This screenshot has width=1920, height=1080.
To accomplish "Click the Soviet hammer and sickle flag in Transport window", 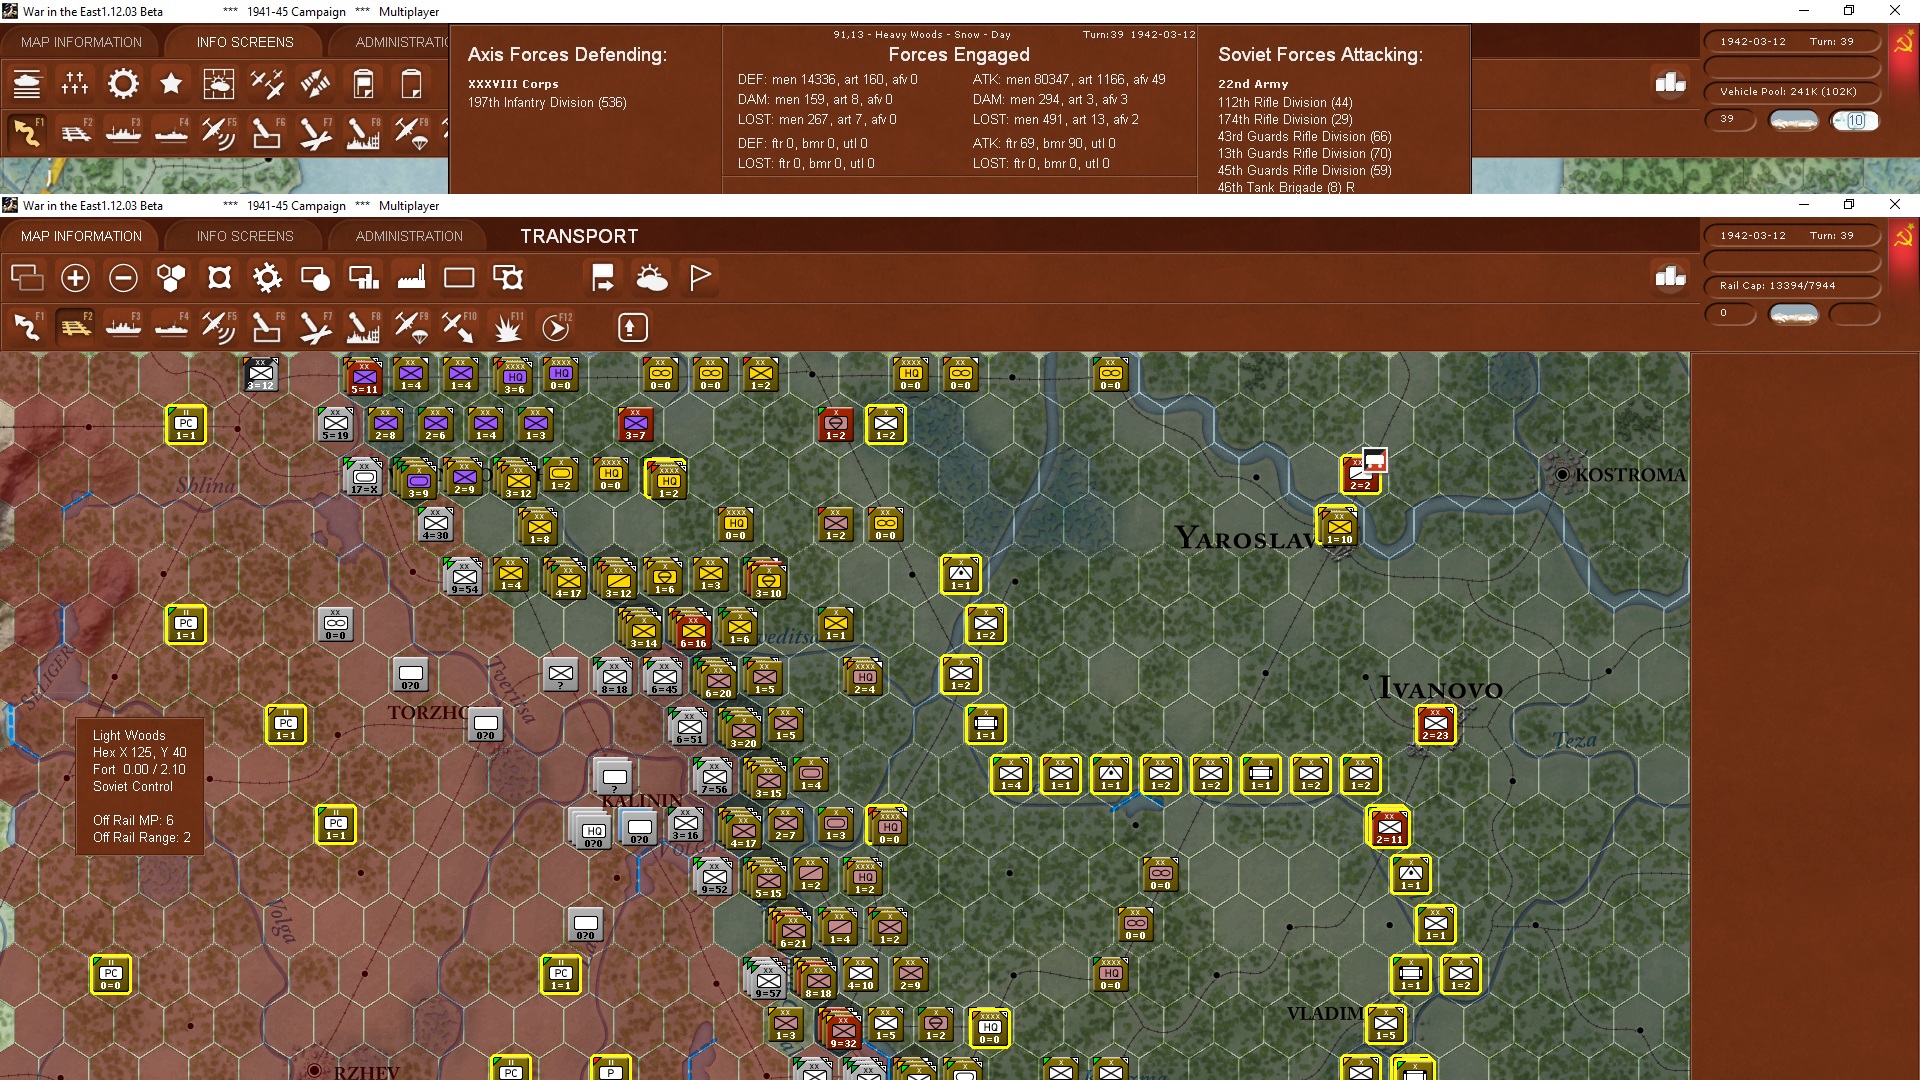I will tap(1903, 237).
